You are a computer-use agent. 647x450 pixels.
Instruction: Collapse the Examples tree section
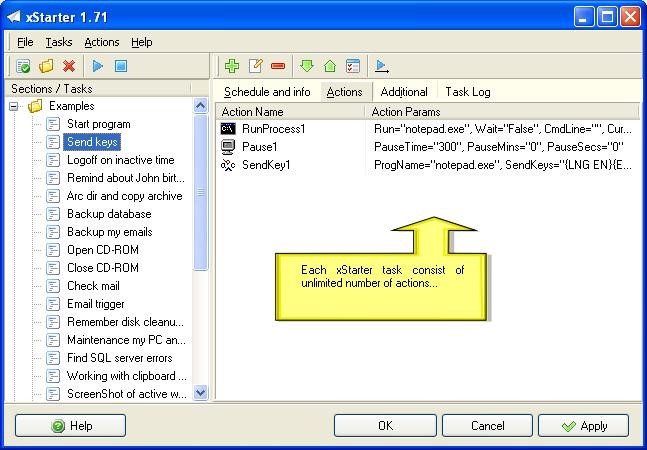click(15, 106)
